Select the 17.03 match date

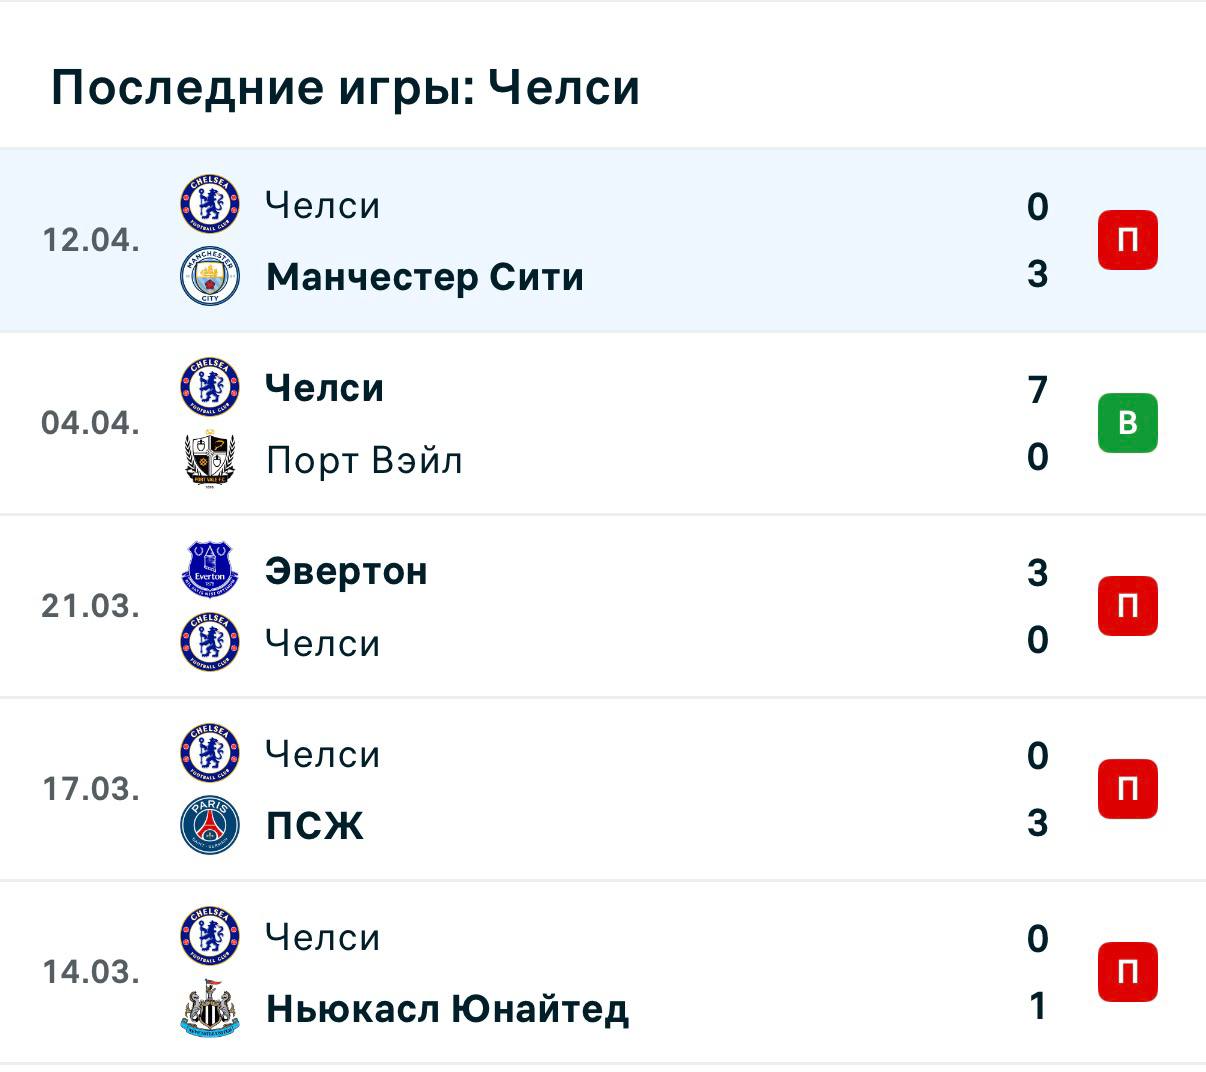point(90,789)
